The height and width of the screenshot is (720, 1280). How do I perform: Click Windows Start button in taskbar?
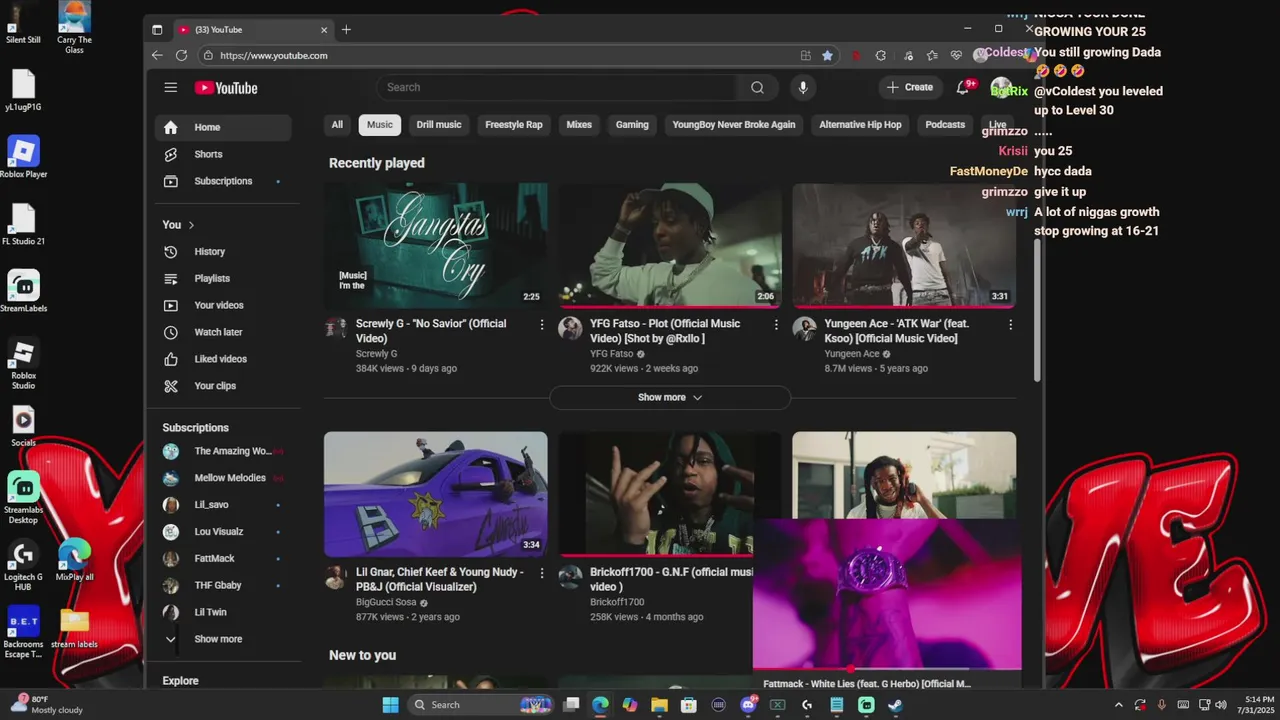pos(390,705)
